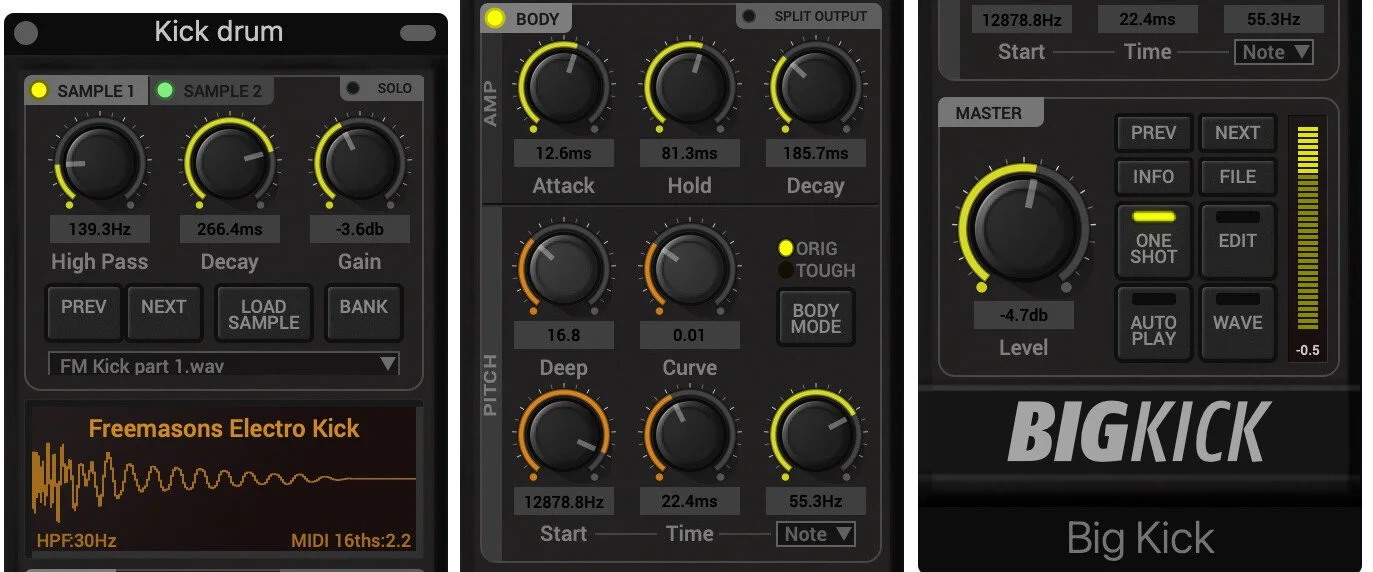Click the Gain knob
This screenshot has height=572, width=1373.
coord(359,164)
